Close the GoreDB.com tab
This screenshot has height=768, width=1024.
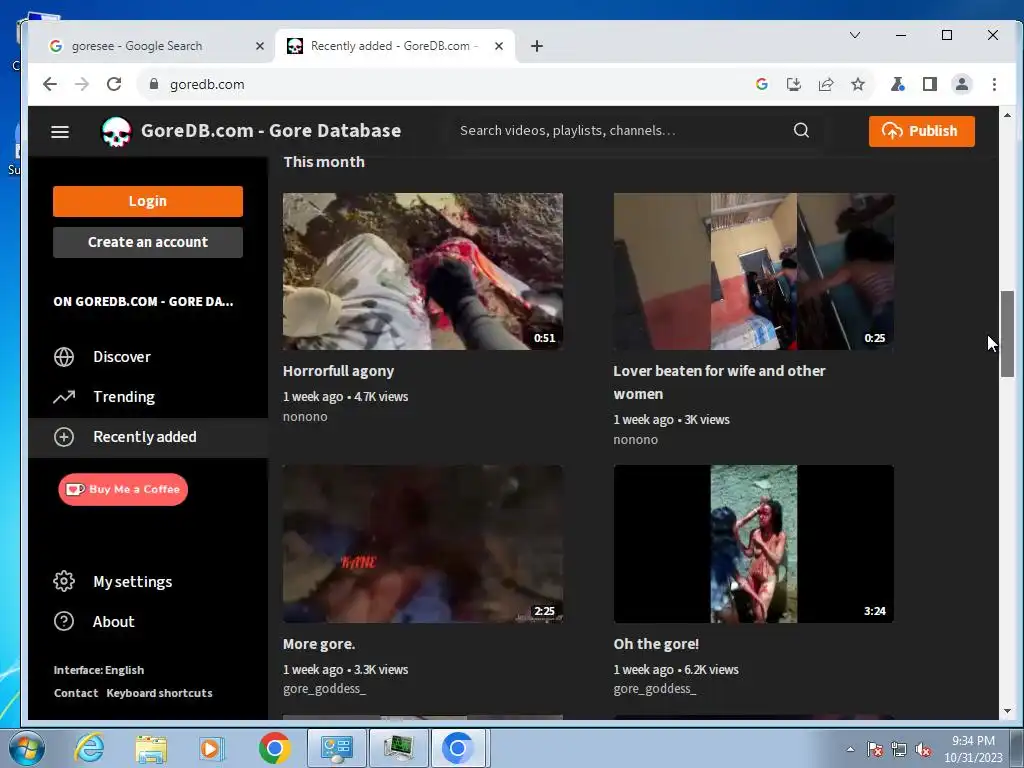pyautogui.click(x=499, y=46)
